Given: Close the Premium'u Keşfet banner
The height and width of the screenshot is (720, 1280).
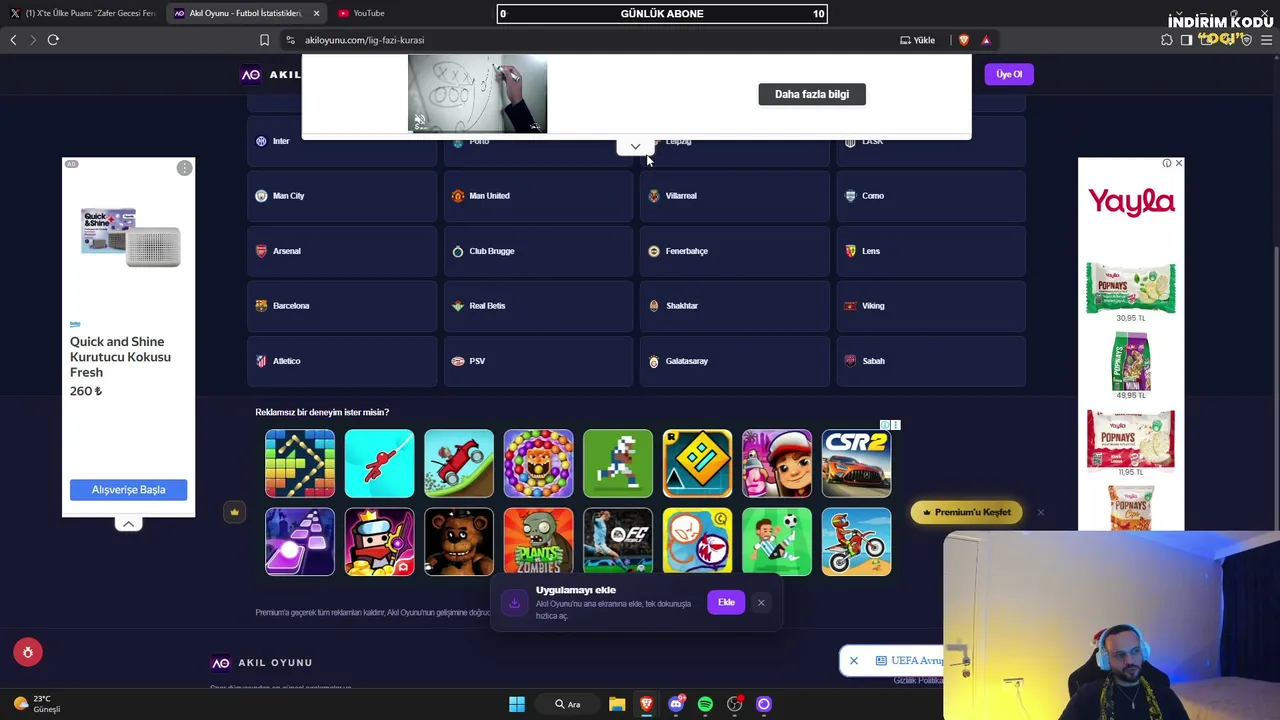Looking at the screenshot, I should point(1040,512).
